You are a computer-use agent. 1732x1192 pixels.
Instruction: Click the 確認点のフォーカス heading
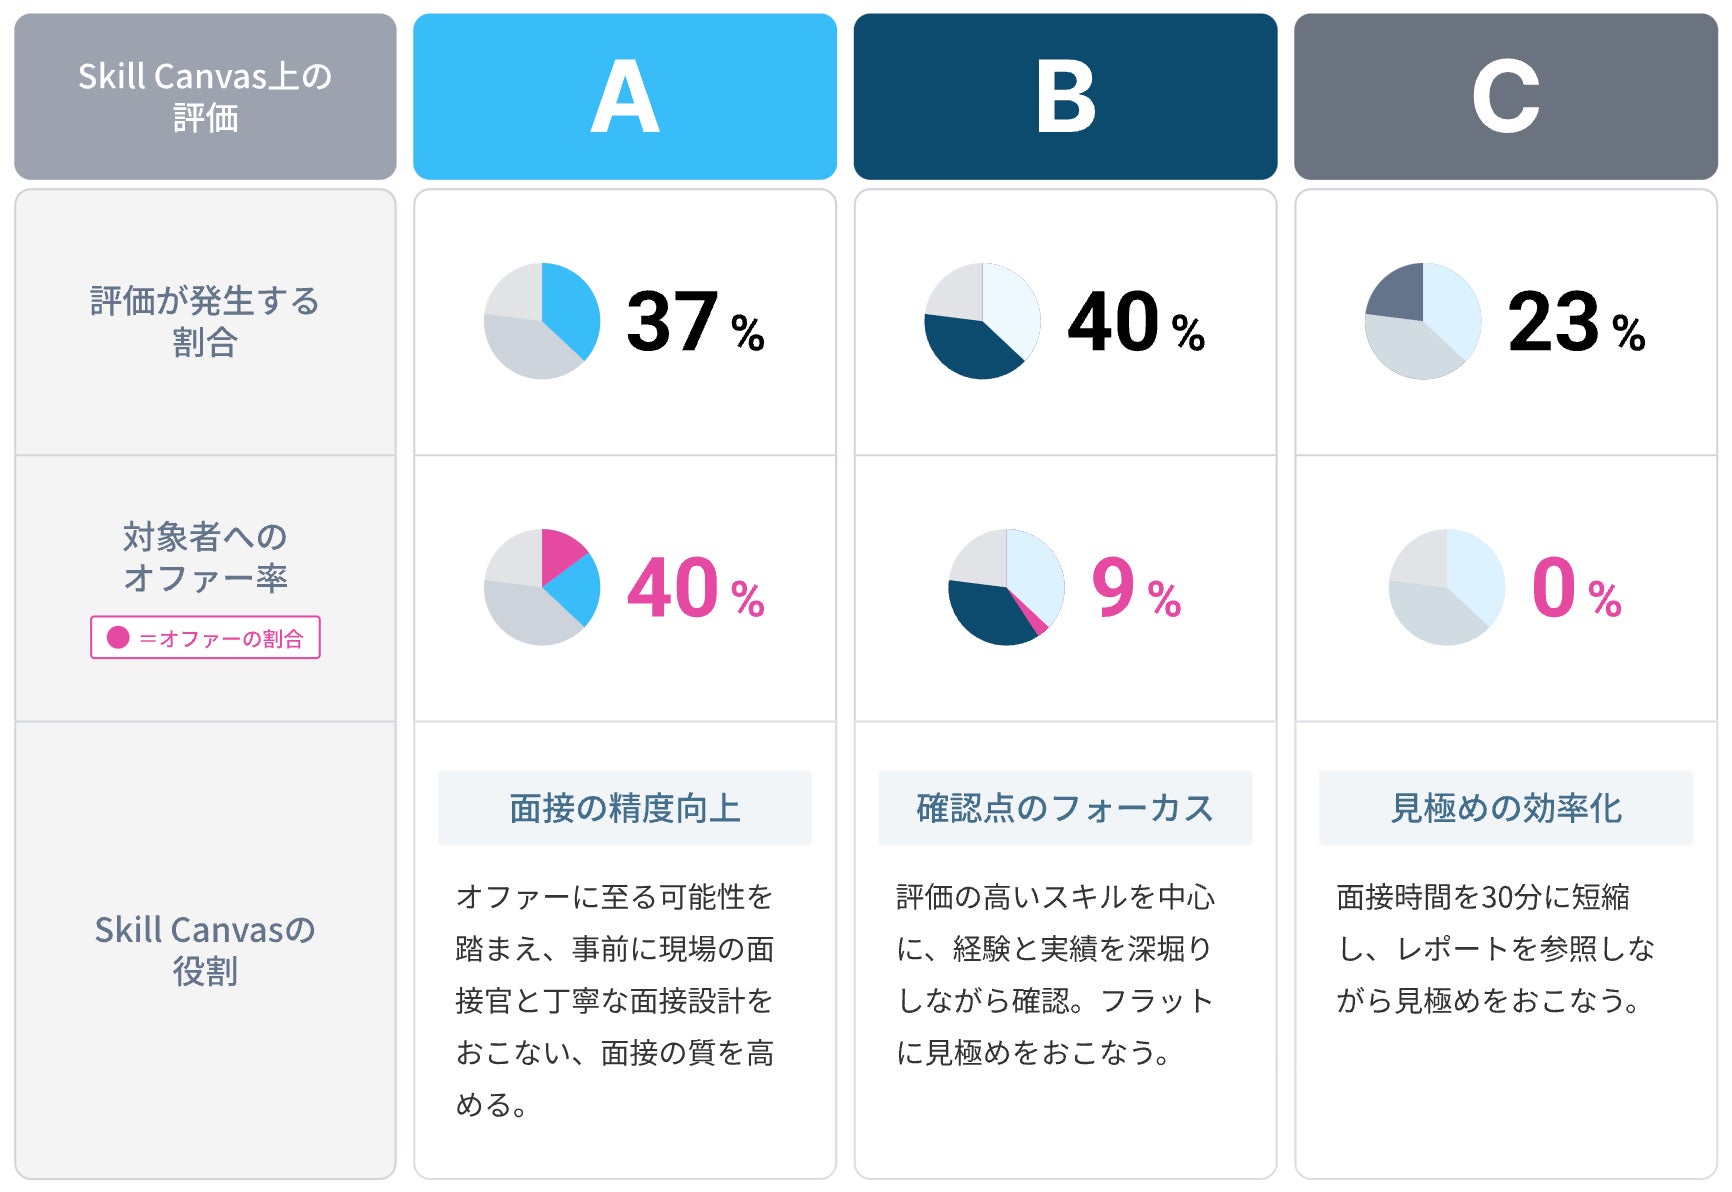click(x=1065, y=808)
